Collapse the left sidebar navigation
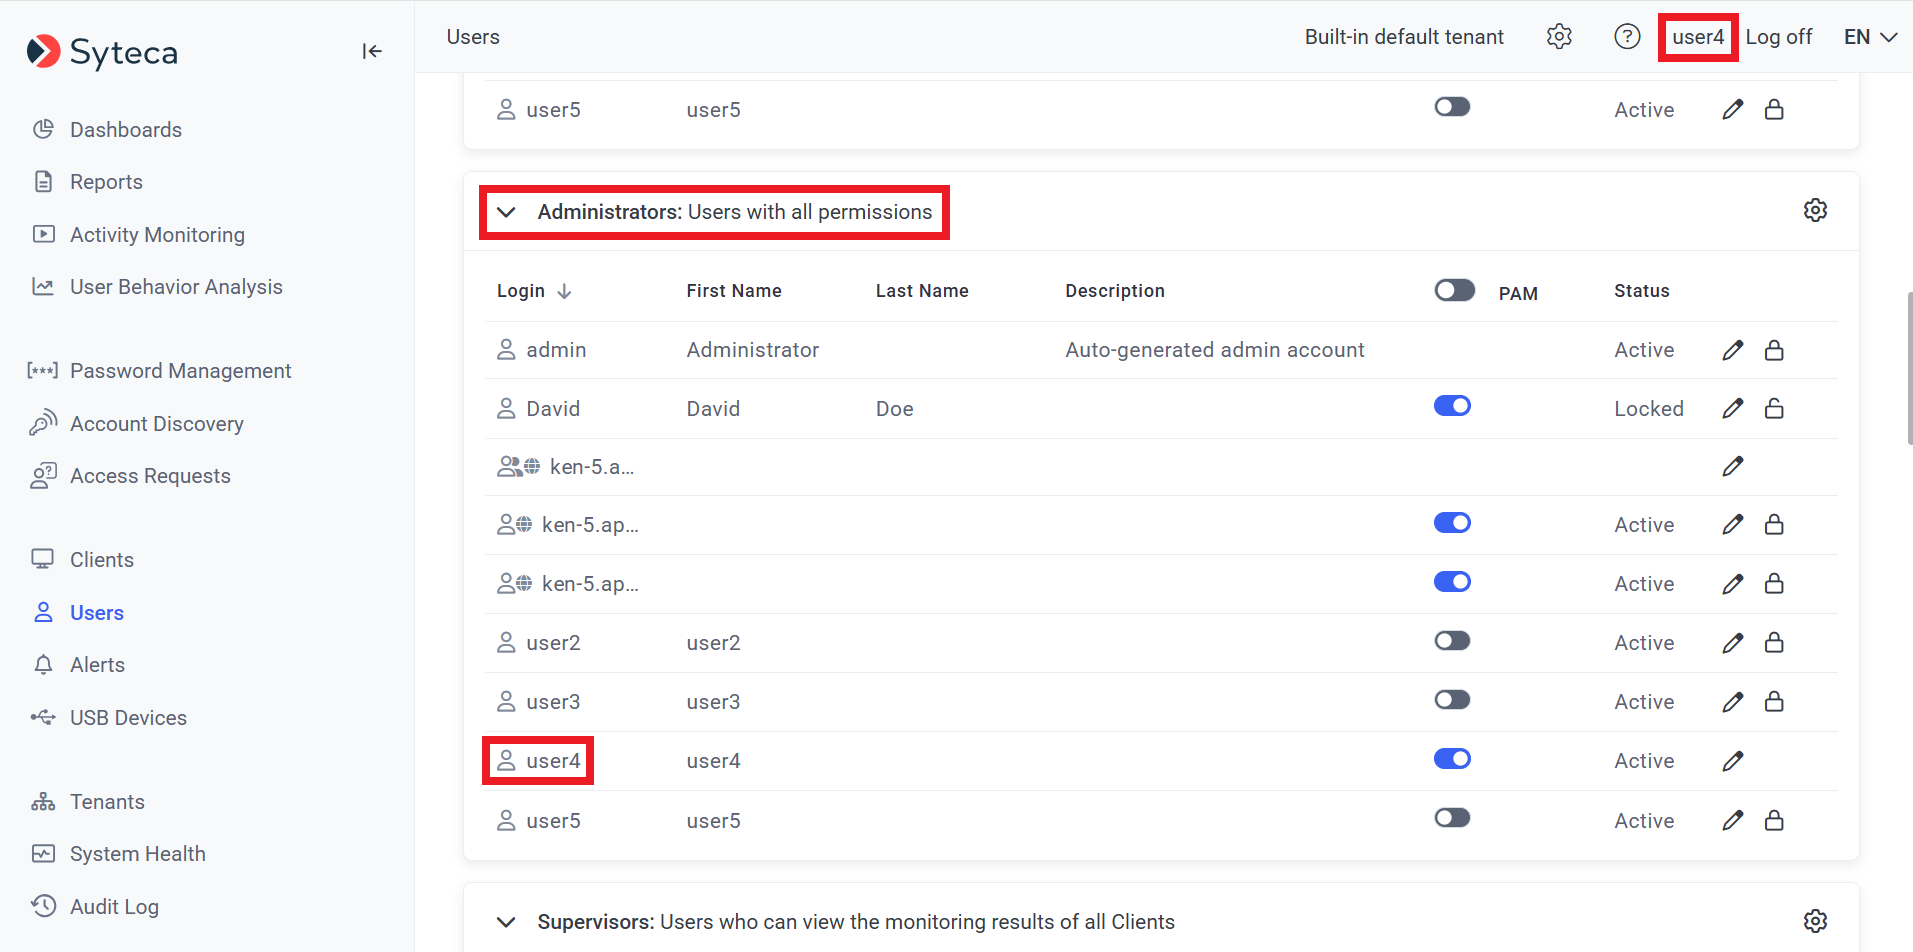The height and width of the screenshot is (952, 1913). click(372, 51)
